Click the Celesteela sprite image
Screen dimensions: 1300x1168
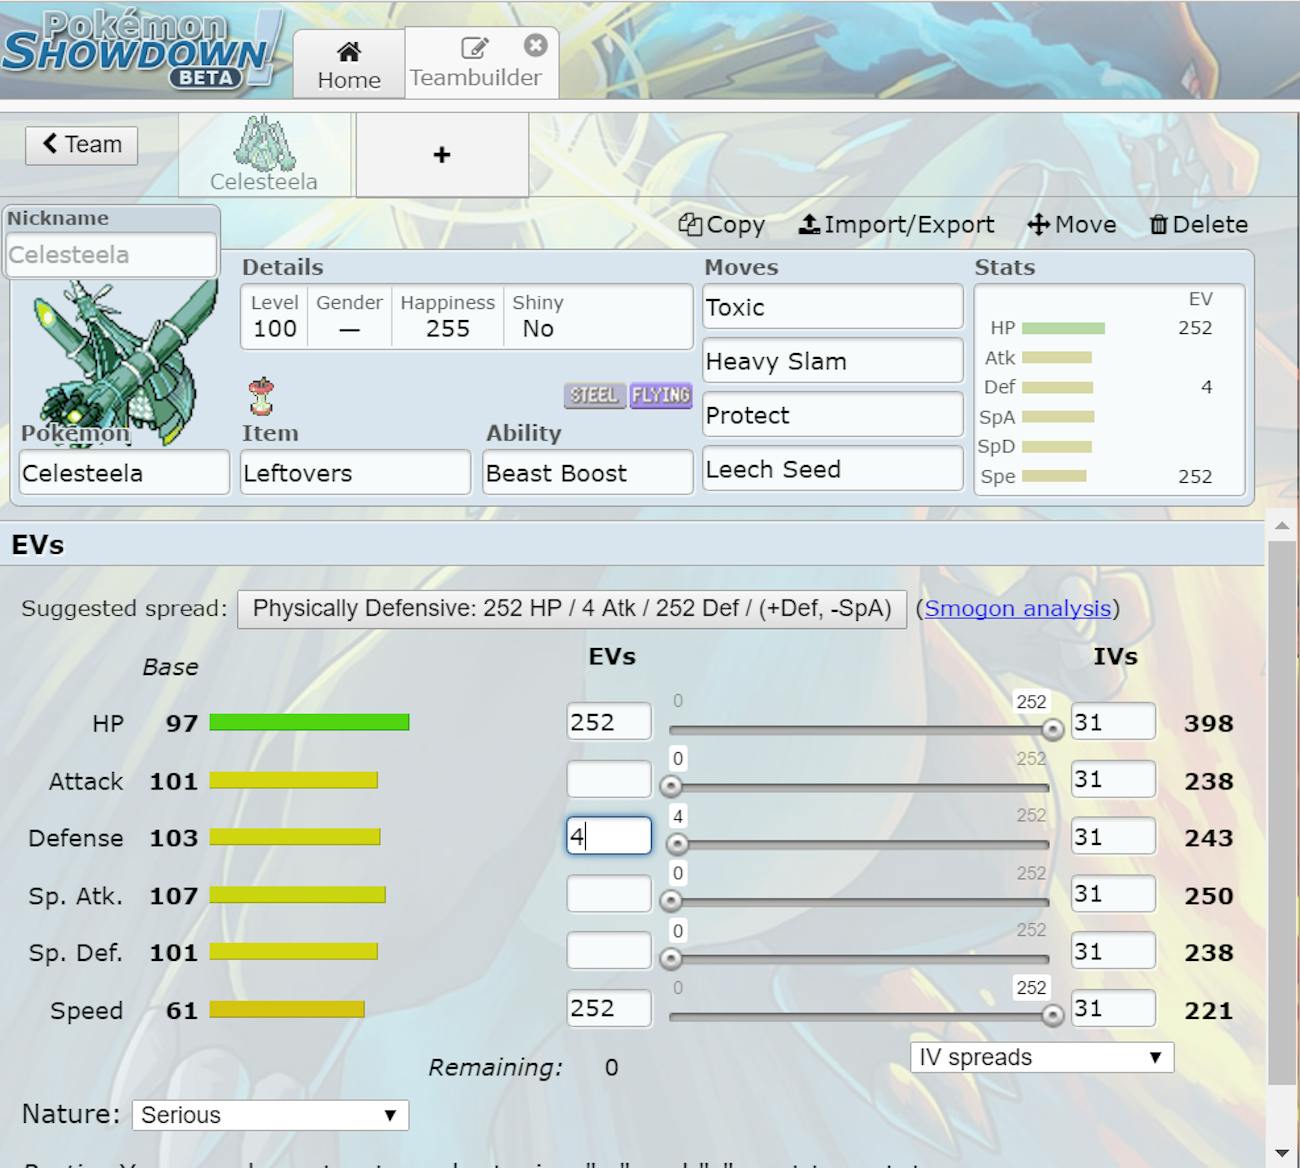coord(125,362)
